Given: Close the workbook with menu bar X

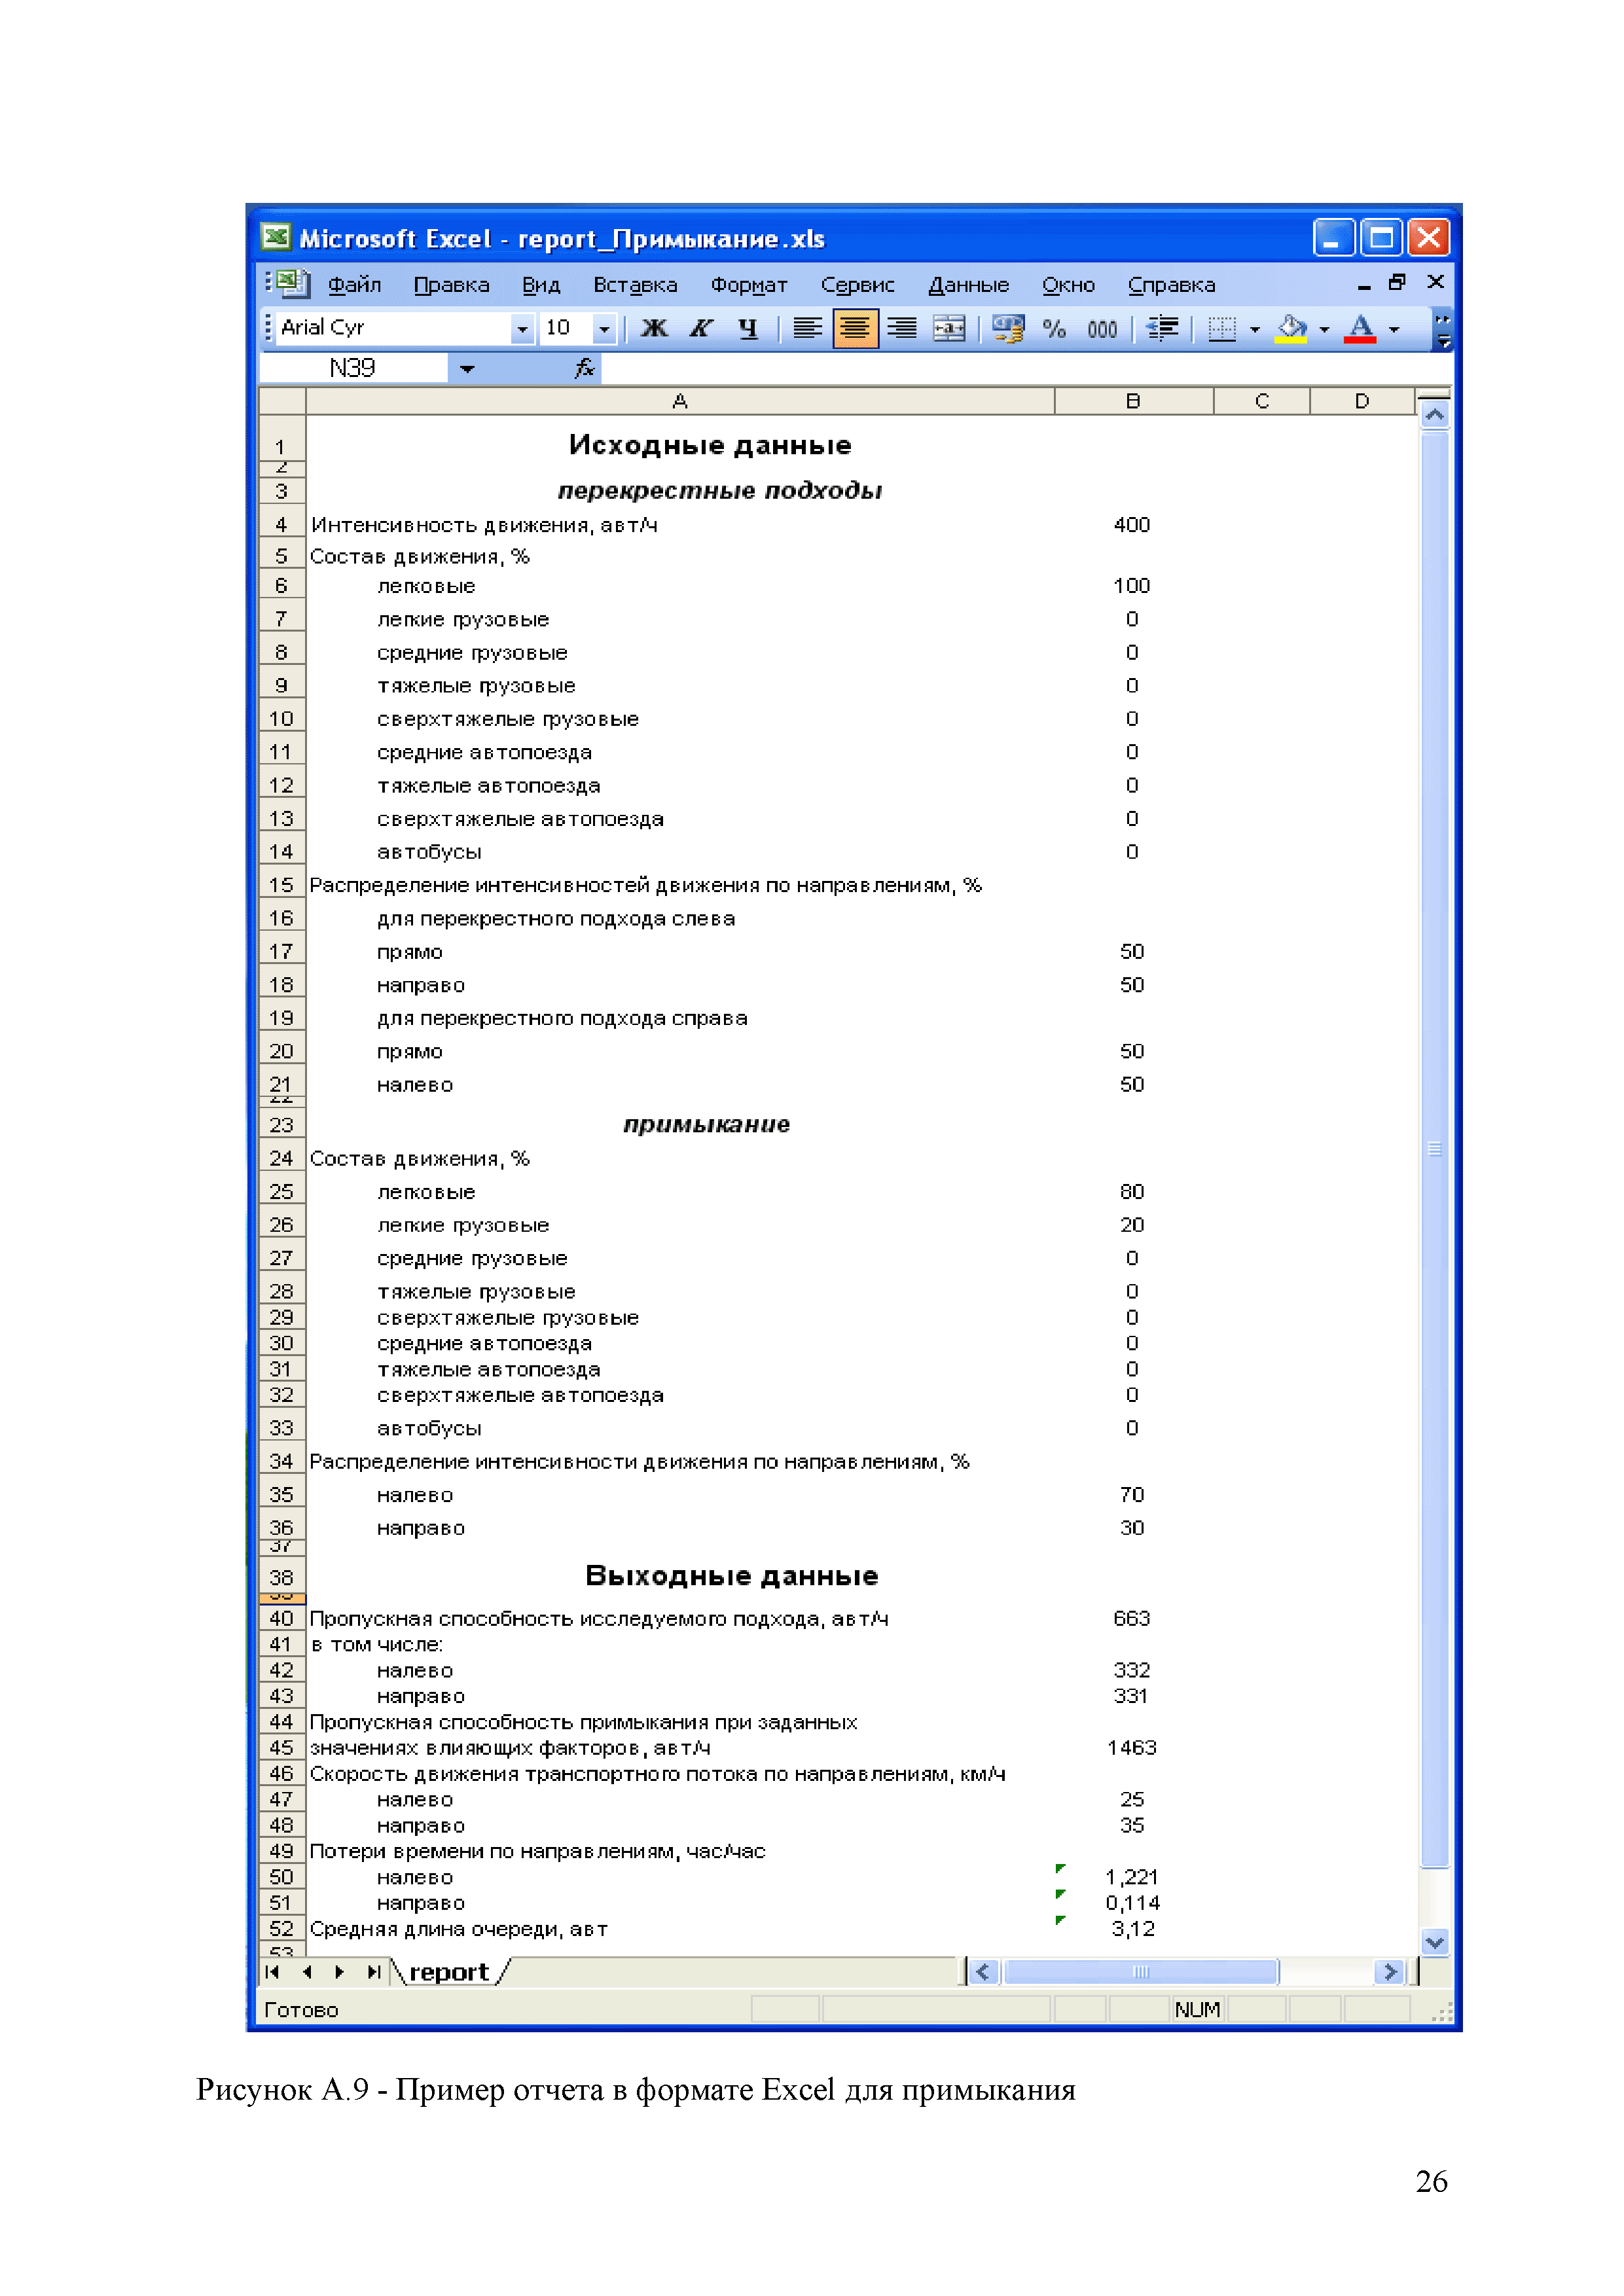Looking at the screenshot, I should point(1436,283).
